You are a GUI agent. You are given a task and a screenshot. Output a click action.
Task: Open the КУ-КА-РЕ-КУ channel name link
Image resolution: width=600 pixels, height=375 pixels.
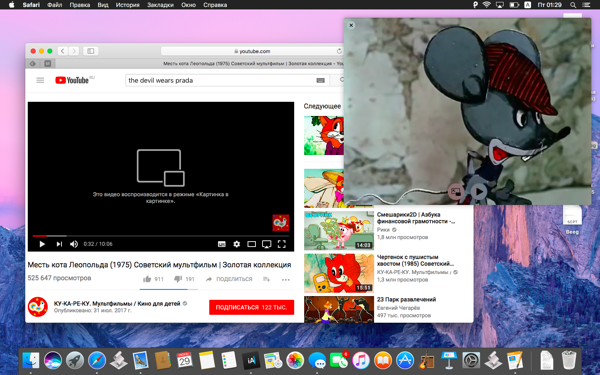pyautogui.click(x=117, y=303)
